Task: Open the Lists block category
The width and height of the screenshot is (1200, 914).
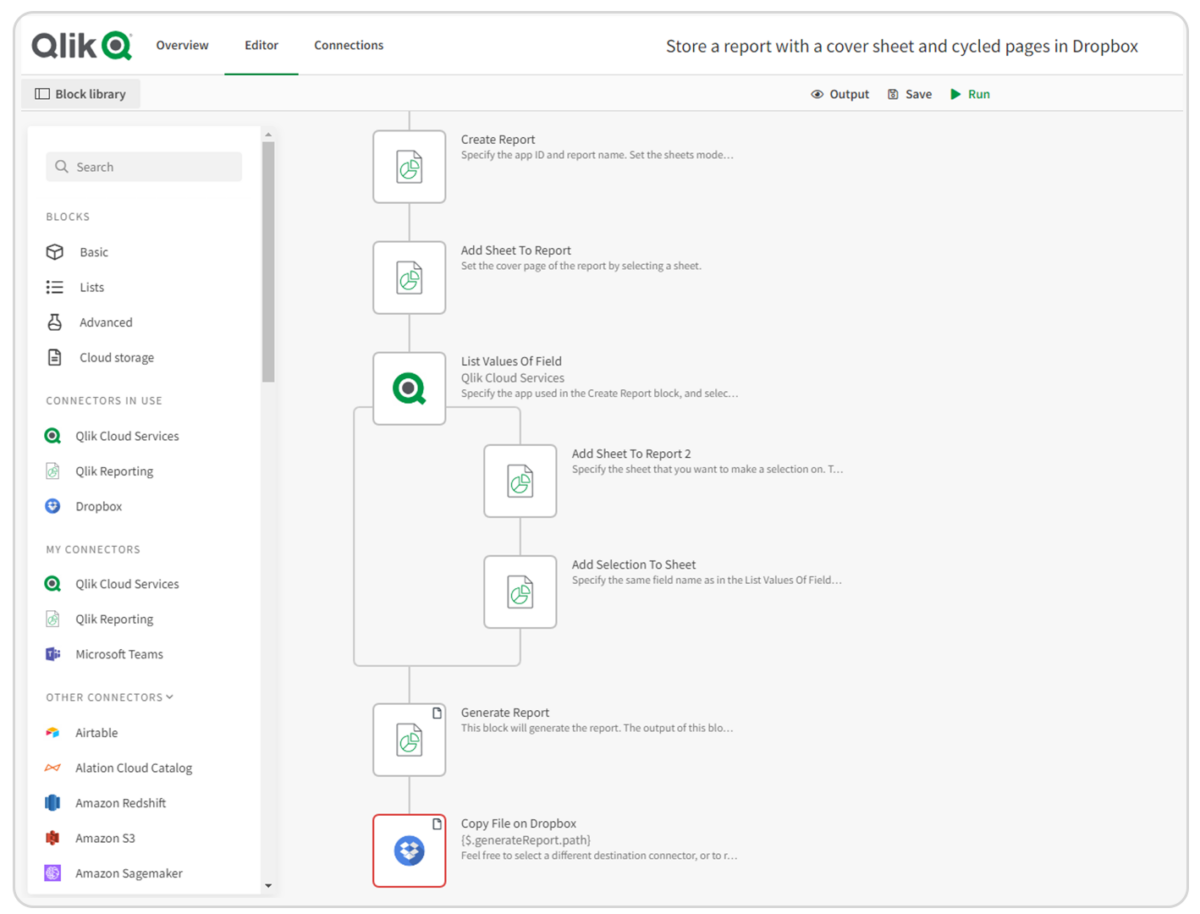Action: coord(91,287)
